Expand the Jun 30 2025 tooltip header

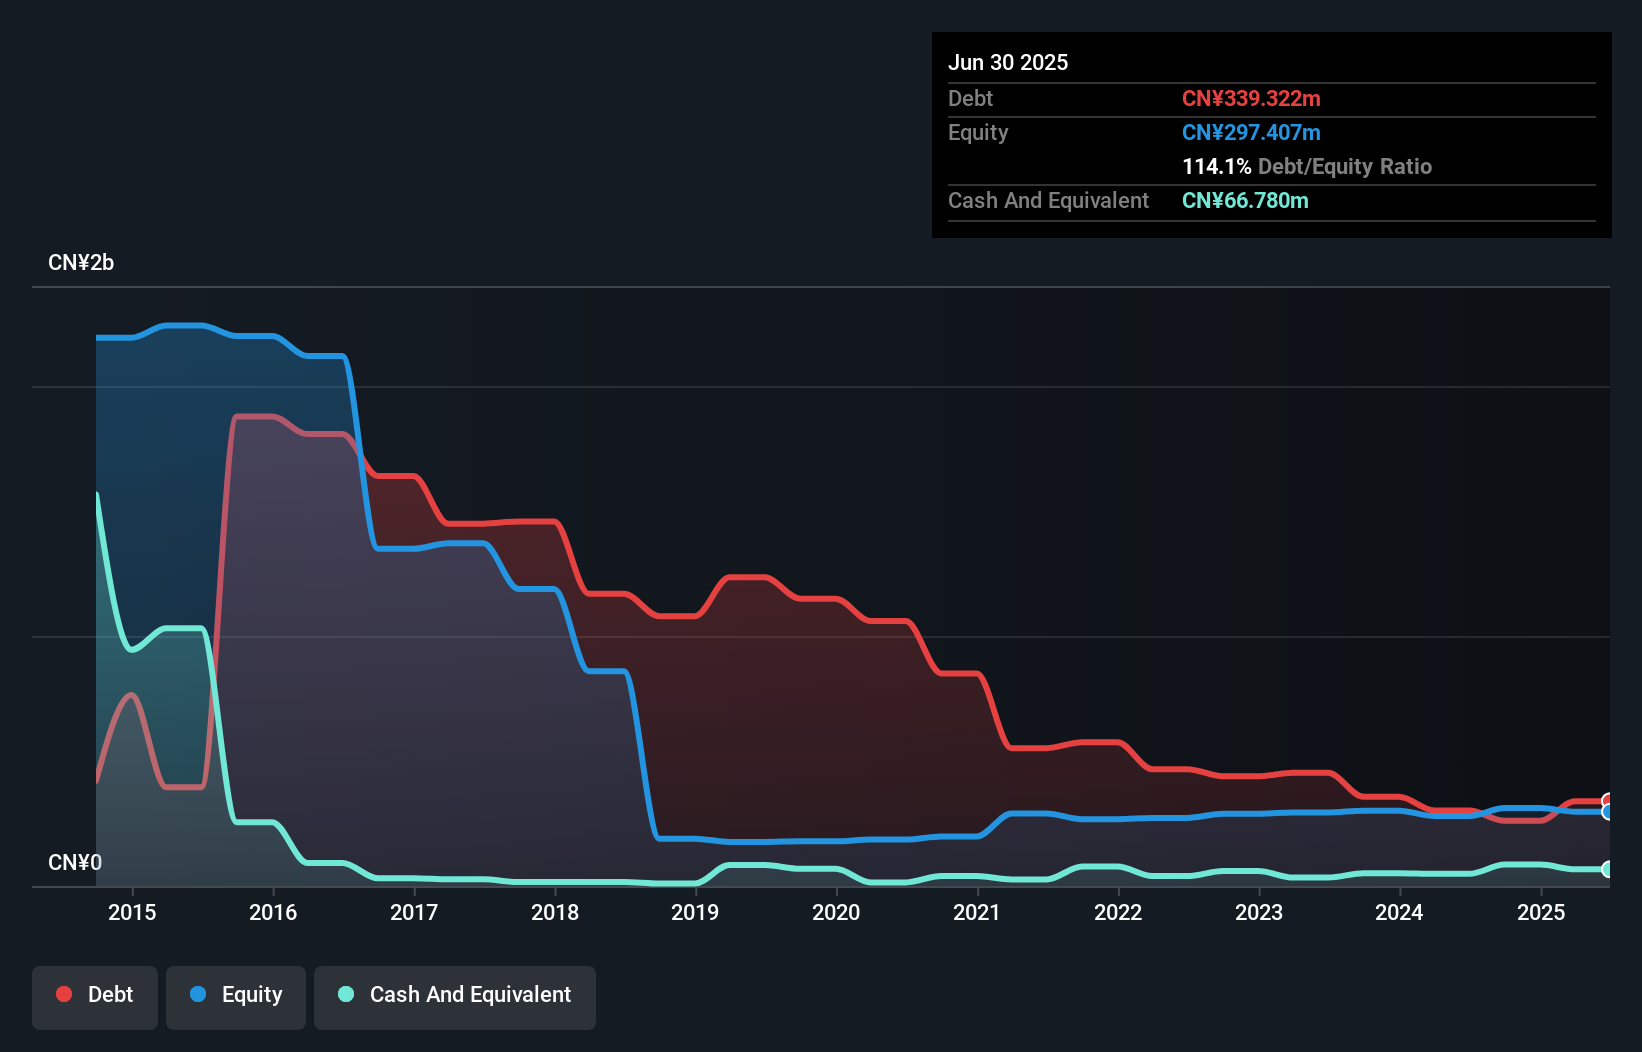pos(1008,62)
